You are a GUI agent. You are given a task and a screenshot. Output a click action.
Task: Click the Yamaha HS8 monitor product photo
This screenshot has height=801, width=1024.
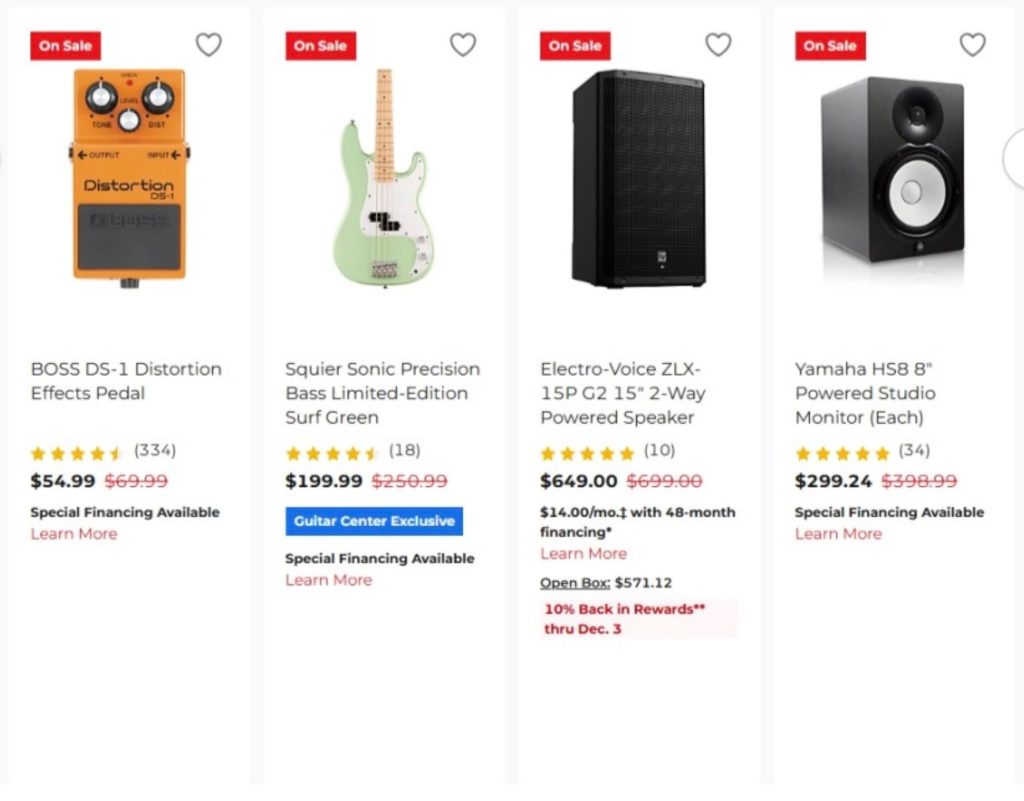[892, 170]
